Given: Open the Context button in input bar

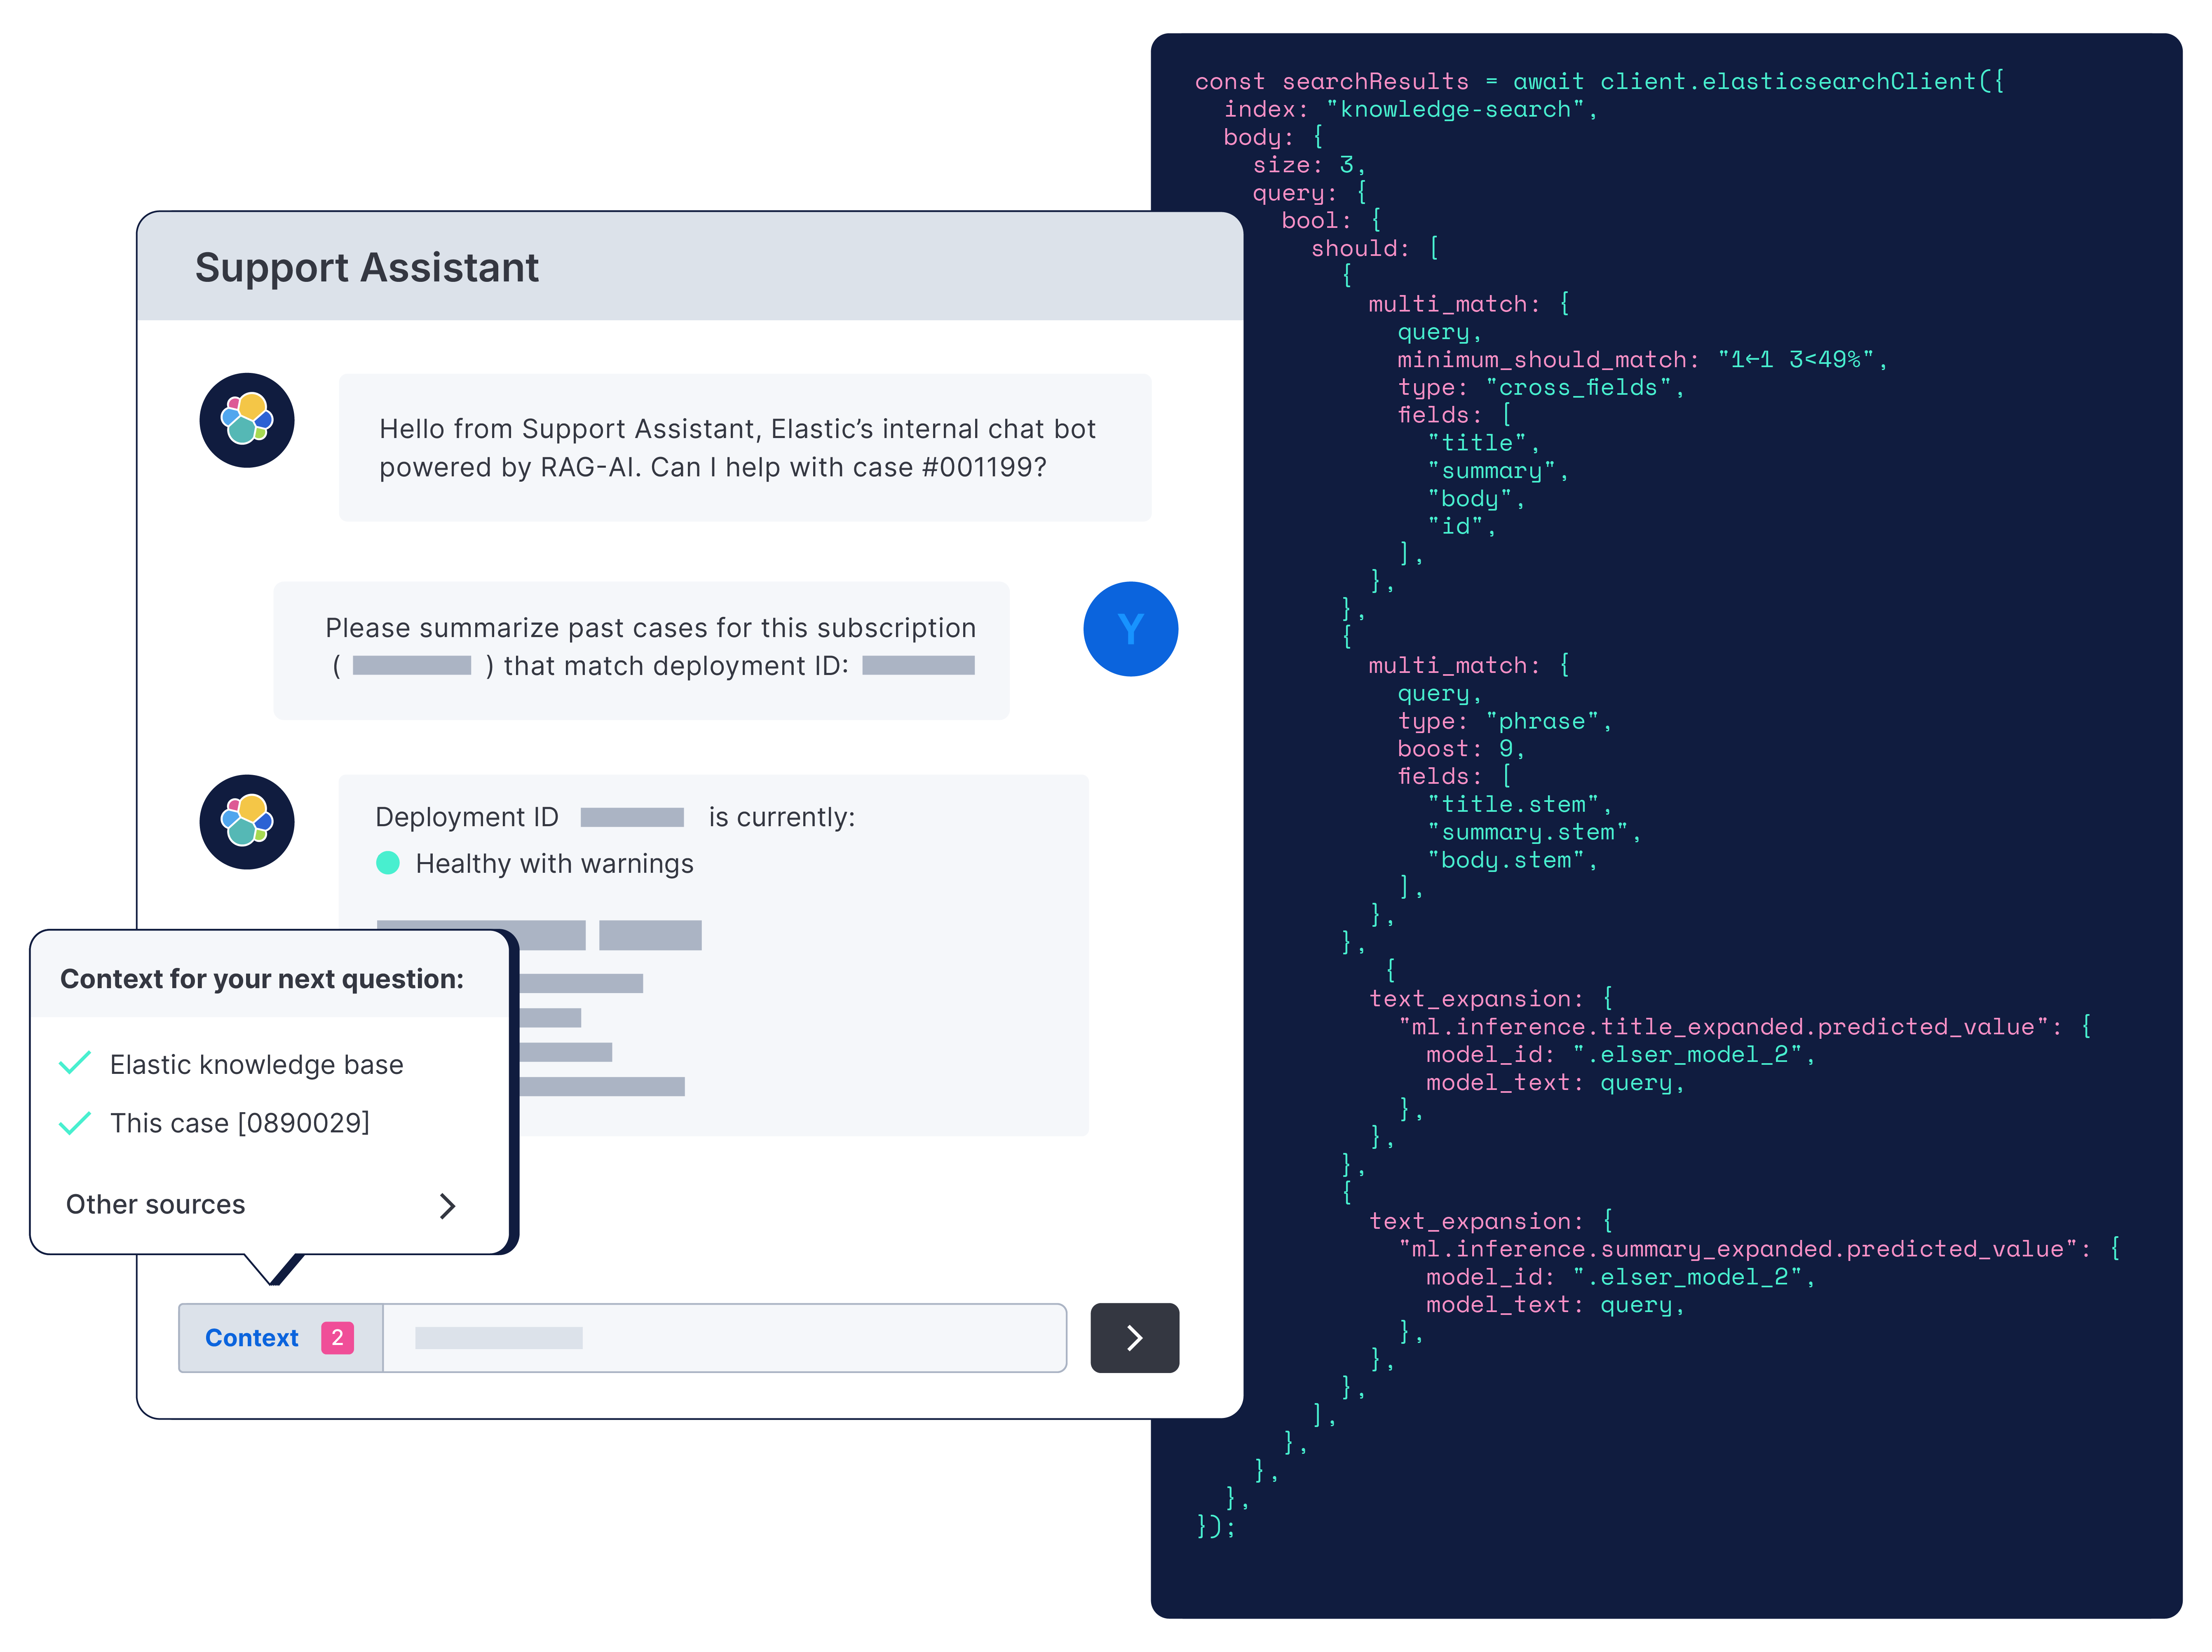Looking at the screenshot, I should click(x=281, y=1337).
